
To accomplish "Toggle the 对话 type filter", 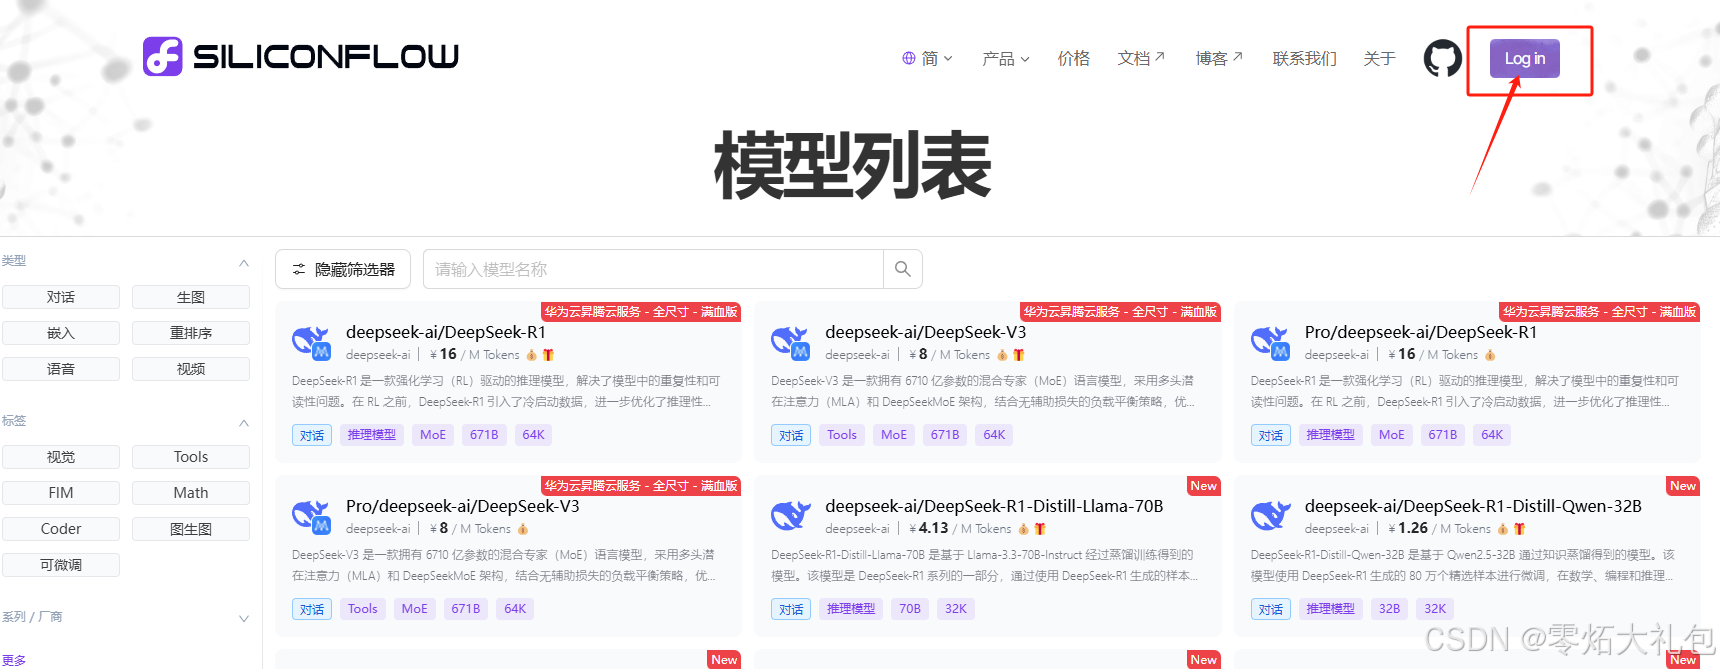I will [x=61, y=297].
